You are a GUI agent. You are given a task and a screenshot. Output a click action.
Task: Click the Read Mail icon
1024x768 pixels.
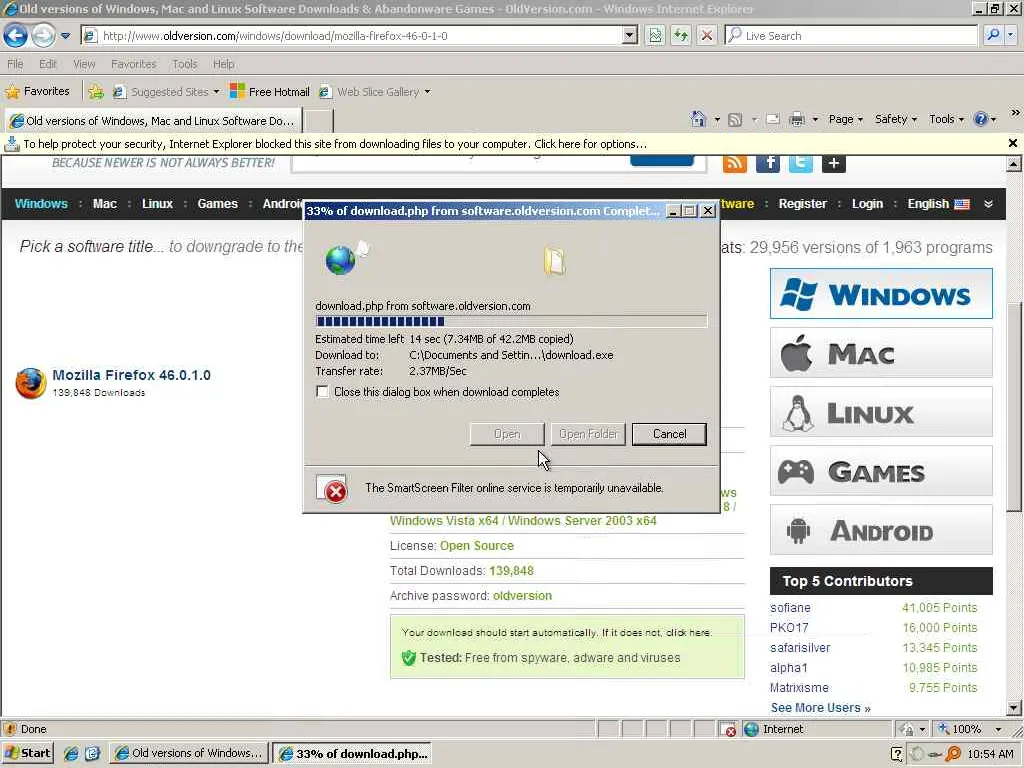[773, 120]
